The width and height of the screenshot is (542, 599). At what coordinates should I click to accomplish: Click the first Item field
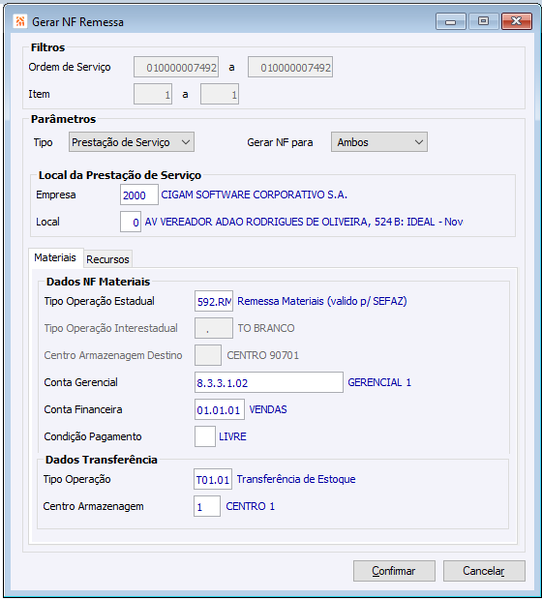click(153, 94)
